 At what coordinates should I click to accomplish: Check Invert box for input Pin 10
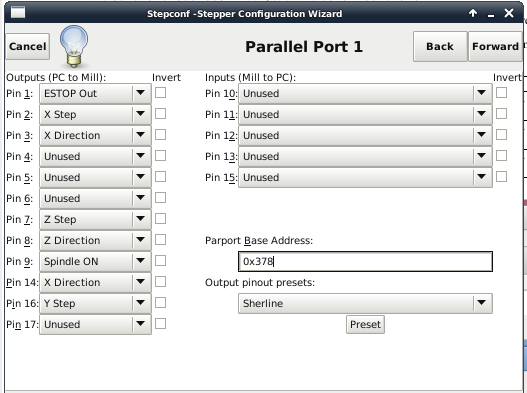[501, 93]
